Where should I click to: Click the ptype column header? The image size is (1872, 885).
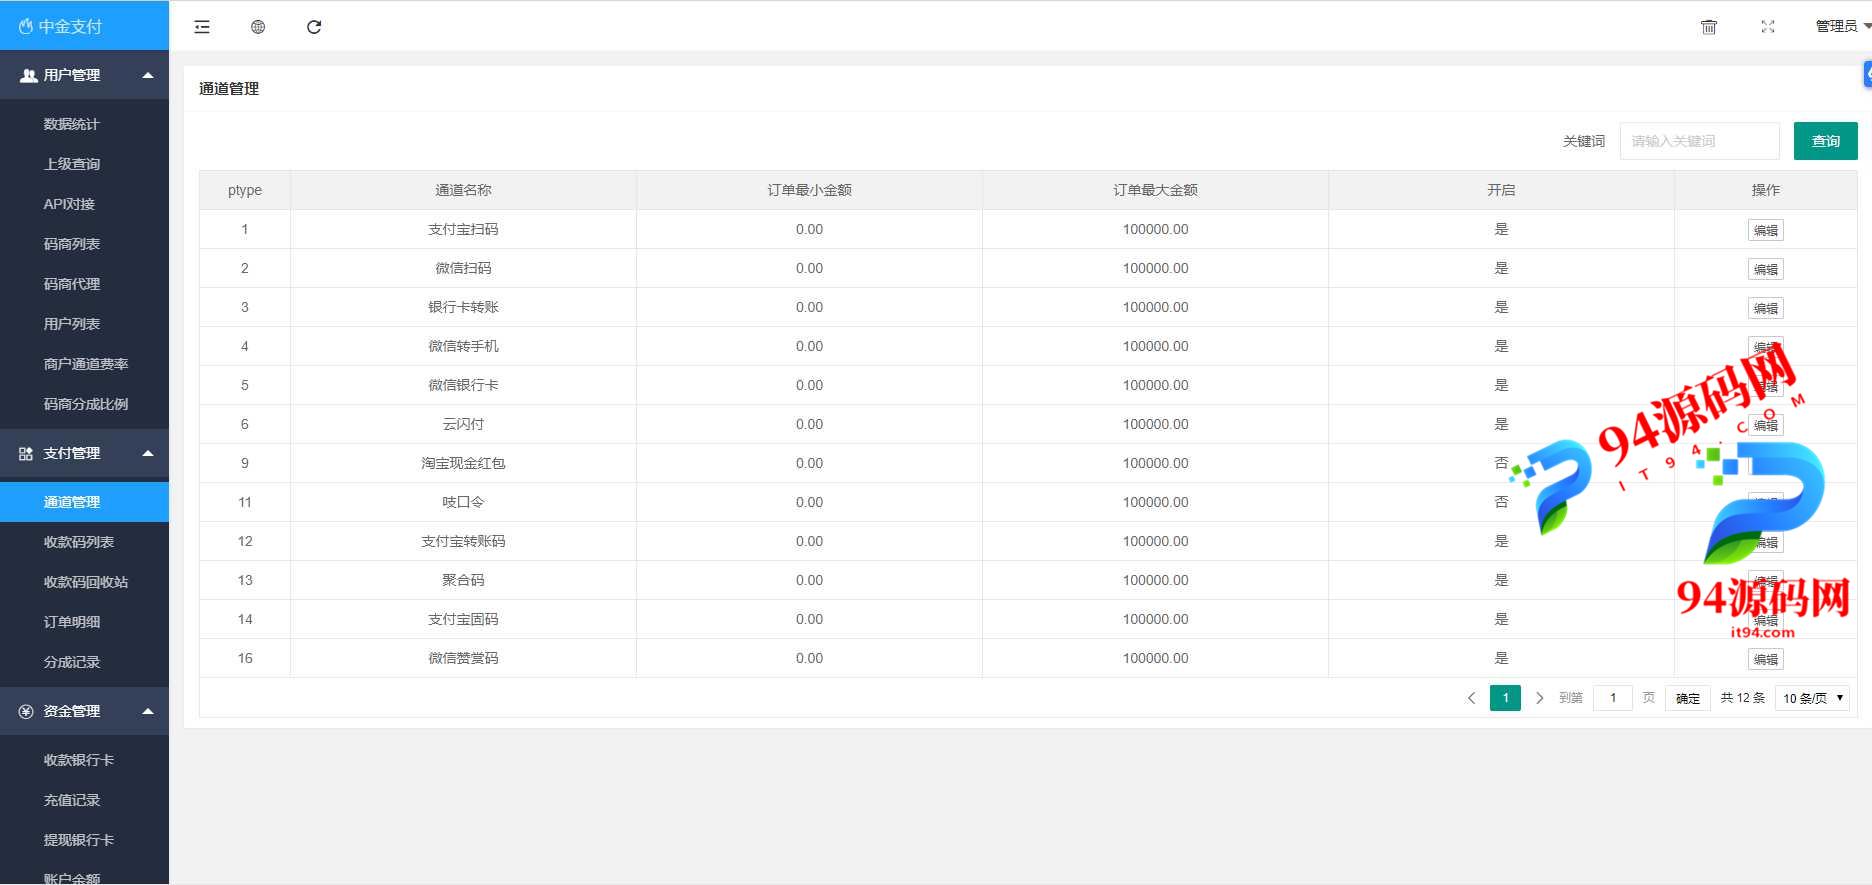245,190
